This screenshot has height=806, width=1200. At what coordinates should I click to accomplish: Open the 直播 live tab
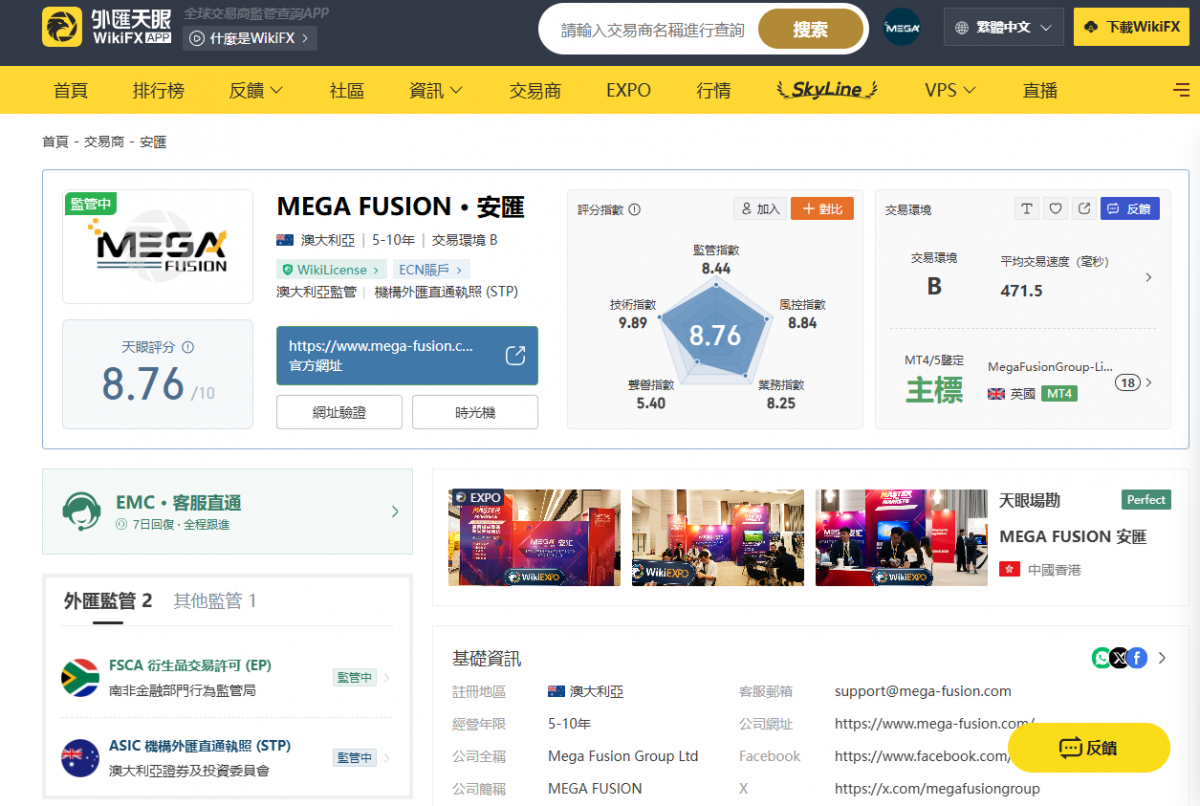1040,90
